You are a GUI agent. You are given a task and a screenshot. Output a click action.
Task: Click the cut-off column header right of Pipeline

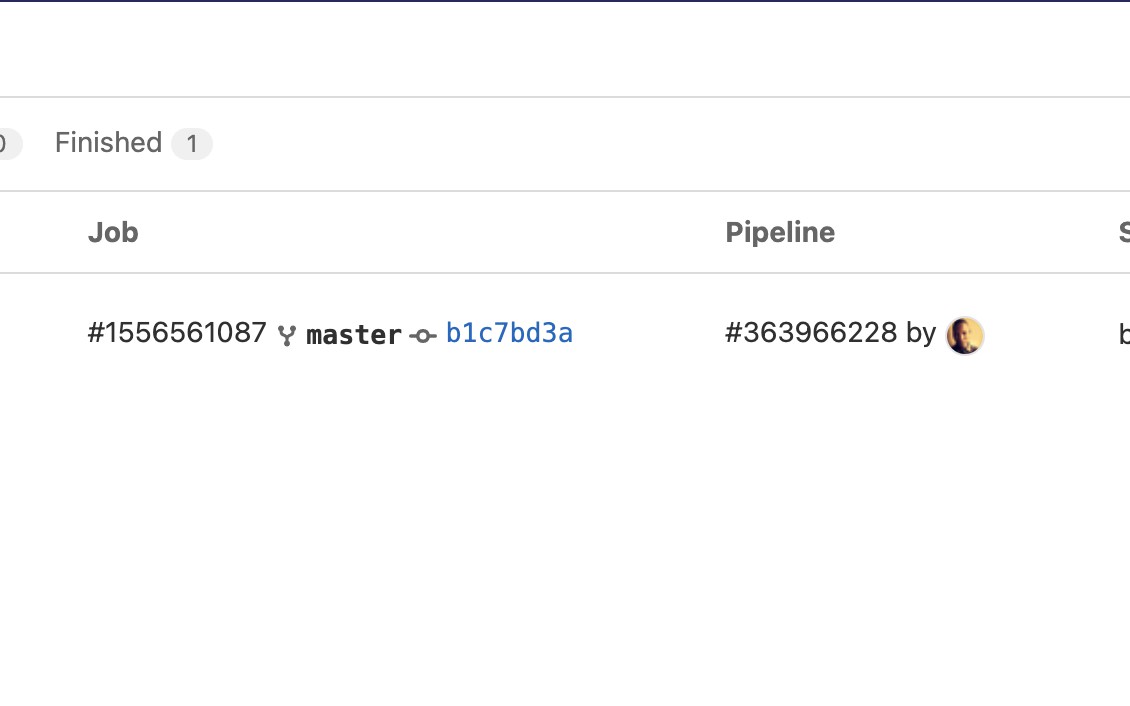(1123, 232)
